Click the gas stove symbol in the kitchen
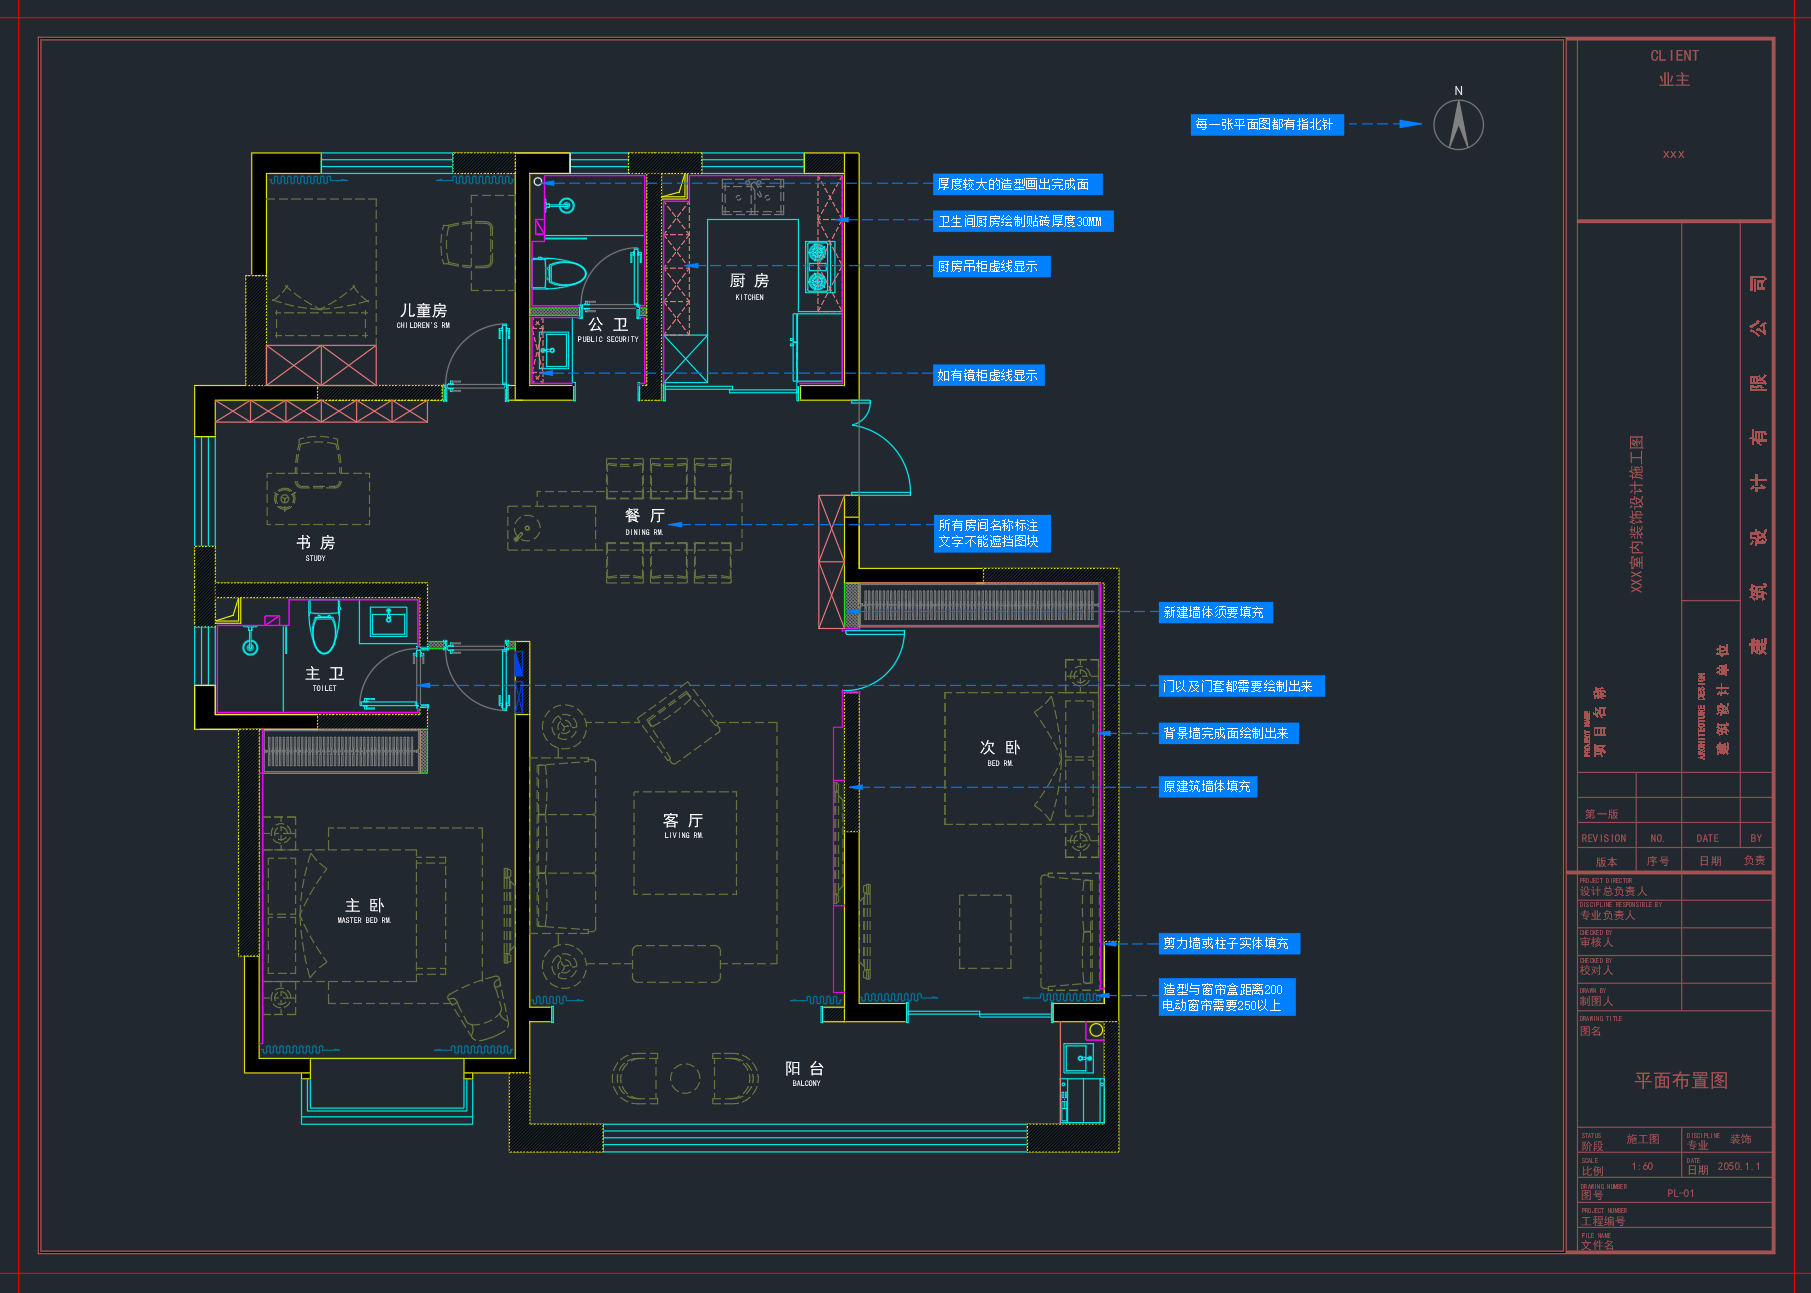The width and height of the screenshot is (1811, 1293). (817, 266)
